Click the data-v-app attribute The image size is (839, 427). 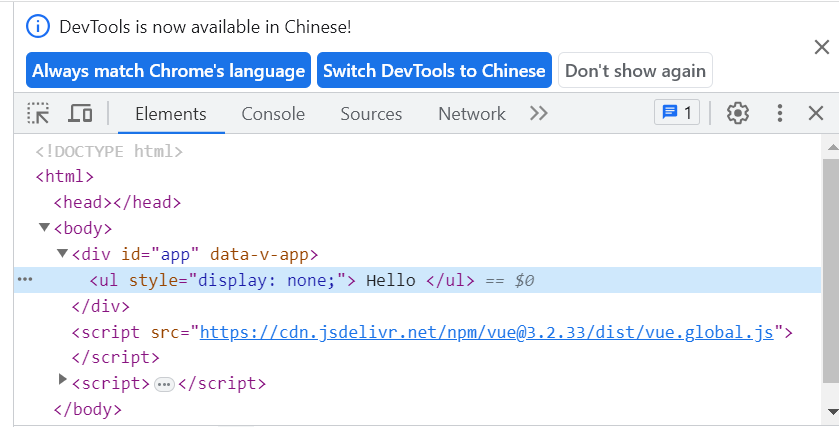click(x=259, y=254)
